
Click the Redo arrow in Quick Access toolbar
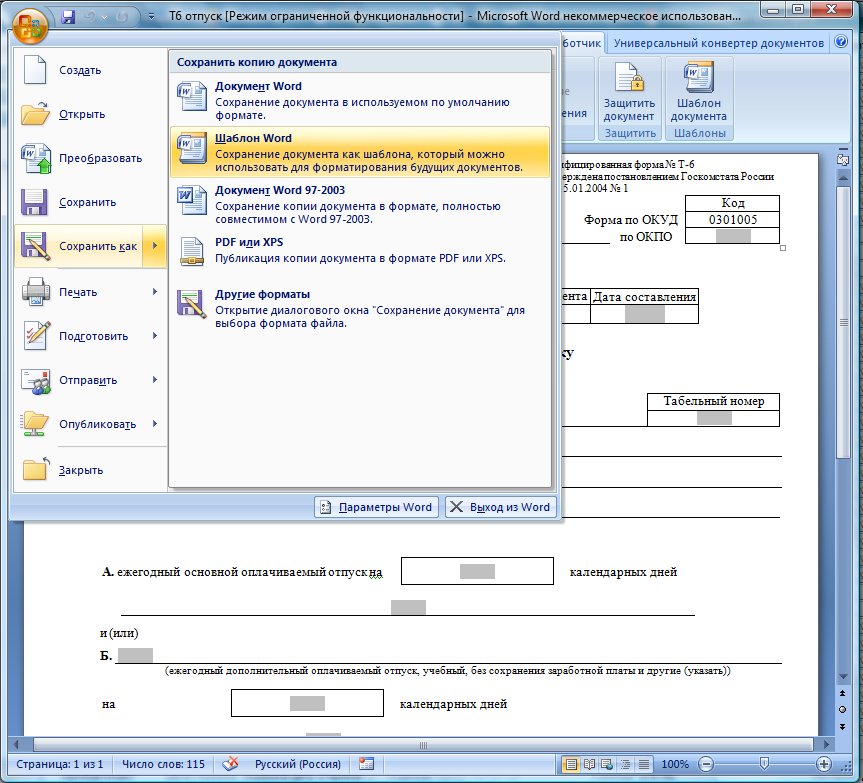122,17
